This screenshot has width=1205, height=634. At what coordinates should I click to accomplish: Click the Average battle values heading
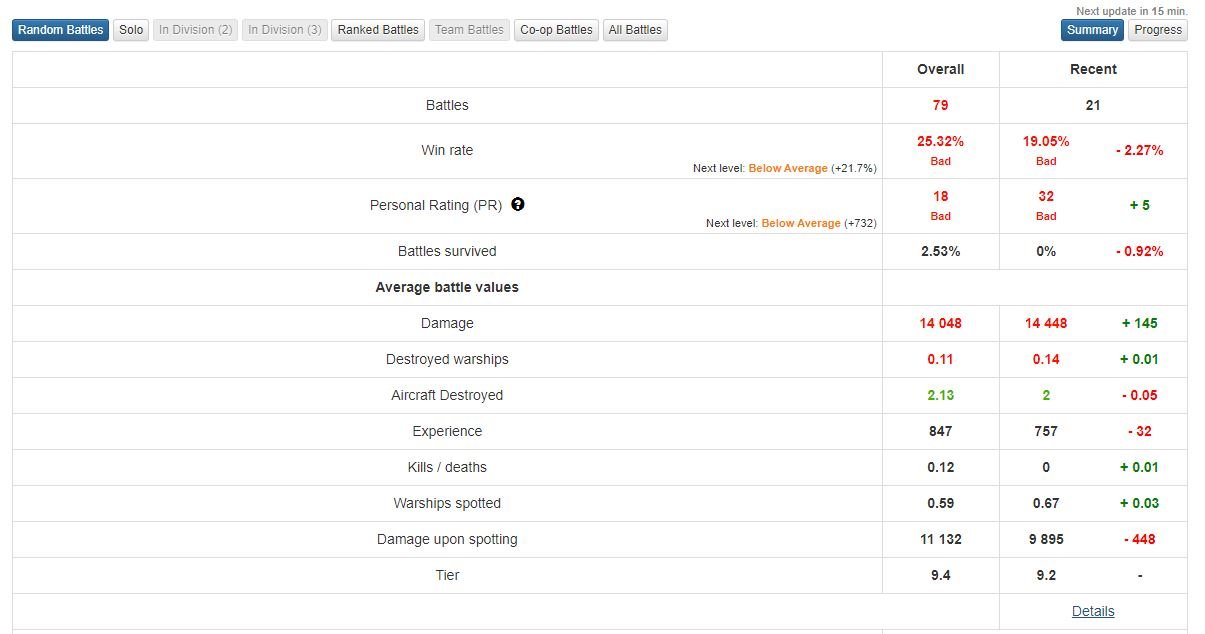click(x=447, y=287)
